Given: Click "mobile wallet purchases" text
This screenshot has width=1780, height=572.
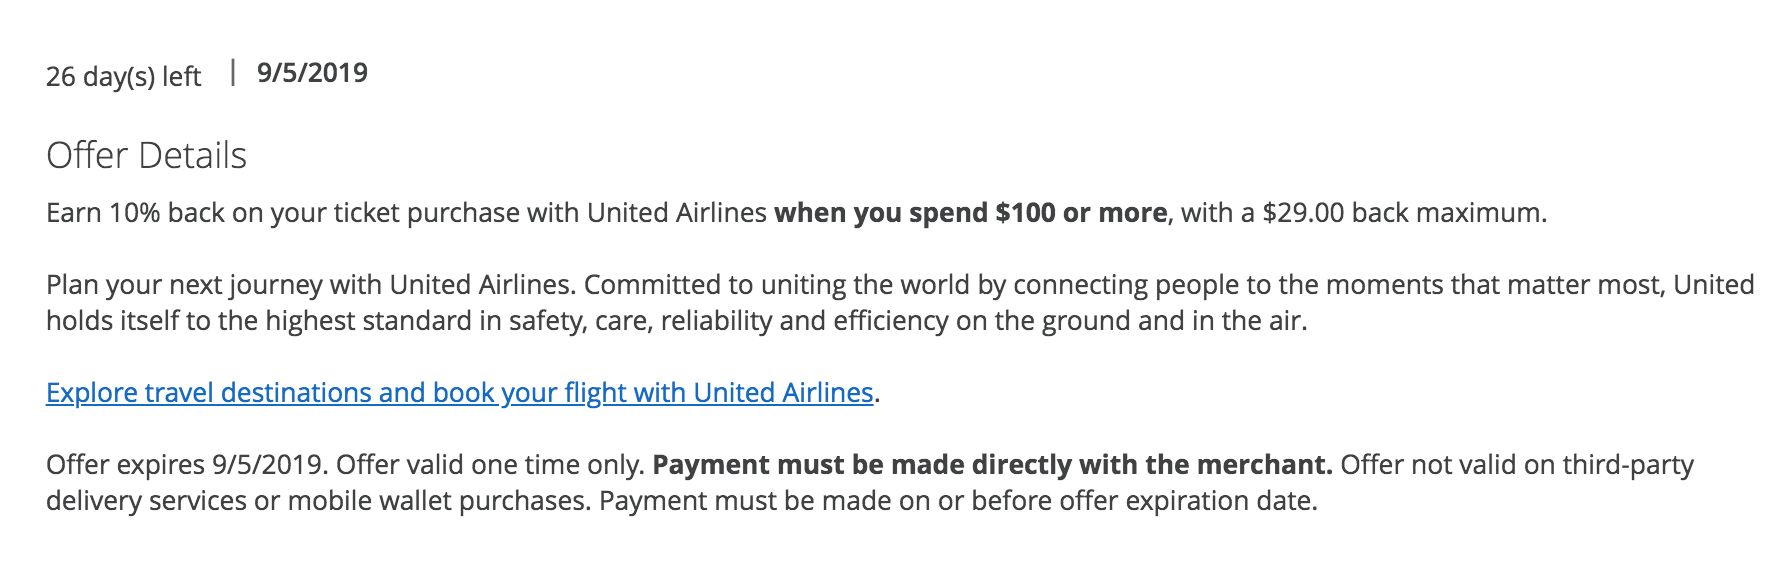Looking at the screenshot, I should tap(438, 501).
